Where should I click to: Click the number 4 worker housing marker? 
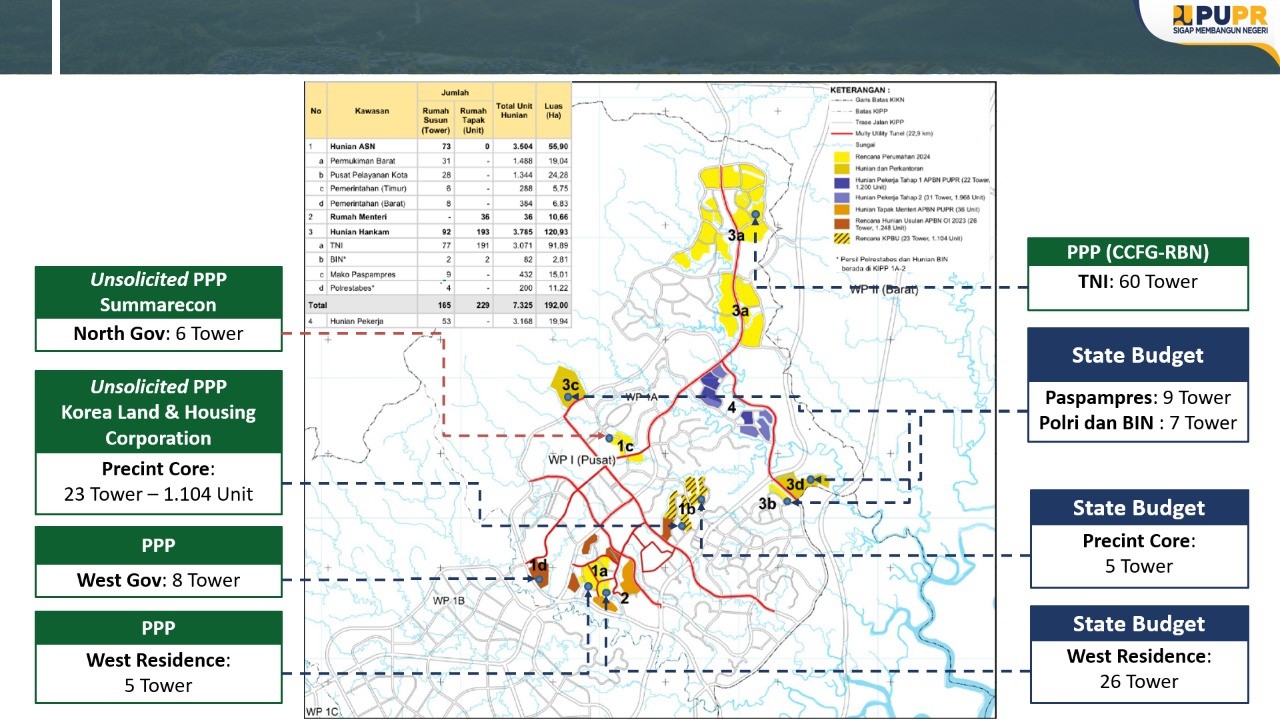732,408
